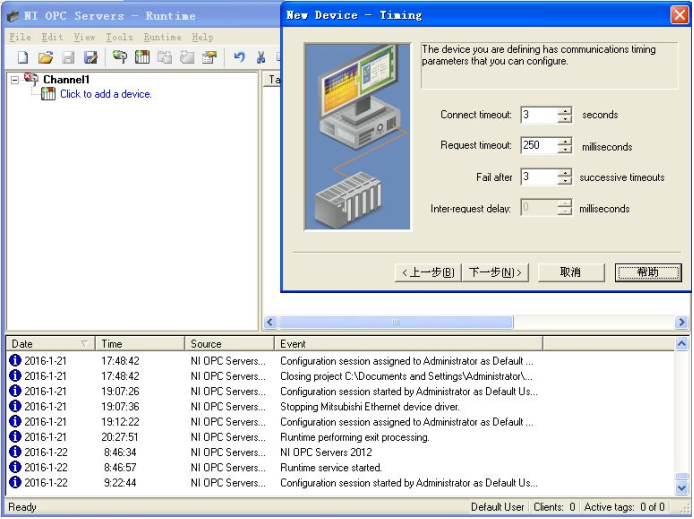Increase Request timeout with up arrow
Screen dimensions: 694x519
coord(565,141)
